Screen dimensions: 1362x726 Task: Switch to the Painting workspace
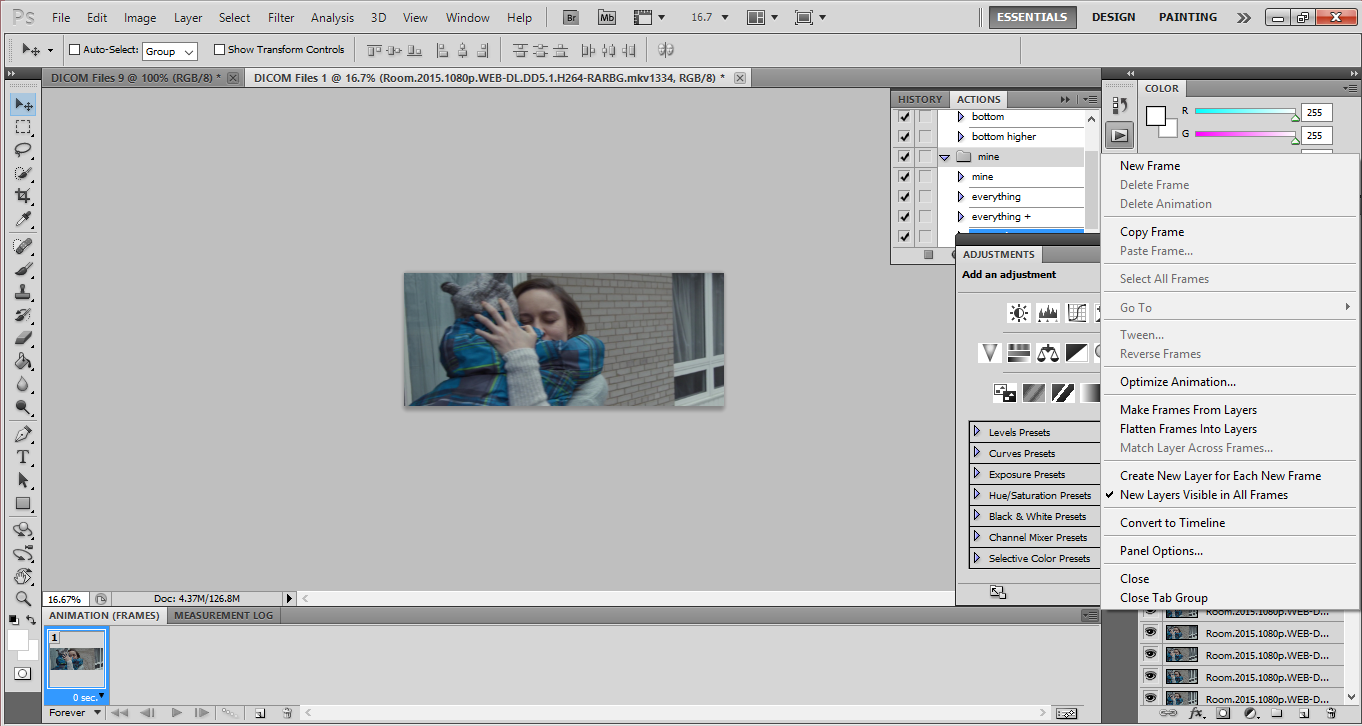[1188, 17]
